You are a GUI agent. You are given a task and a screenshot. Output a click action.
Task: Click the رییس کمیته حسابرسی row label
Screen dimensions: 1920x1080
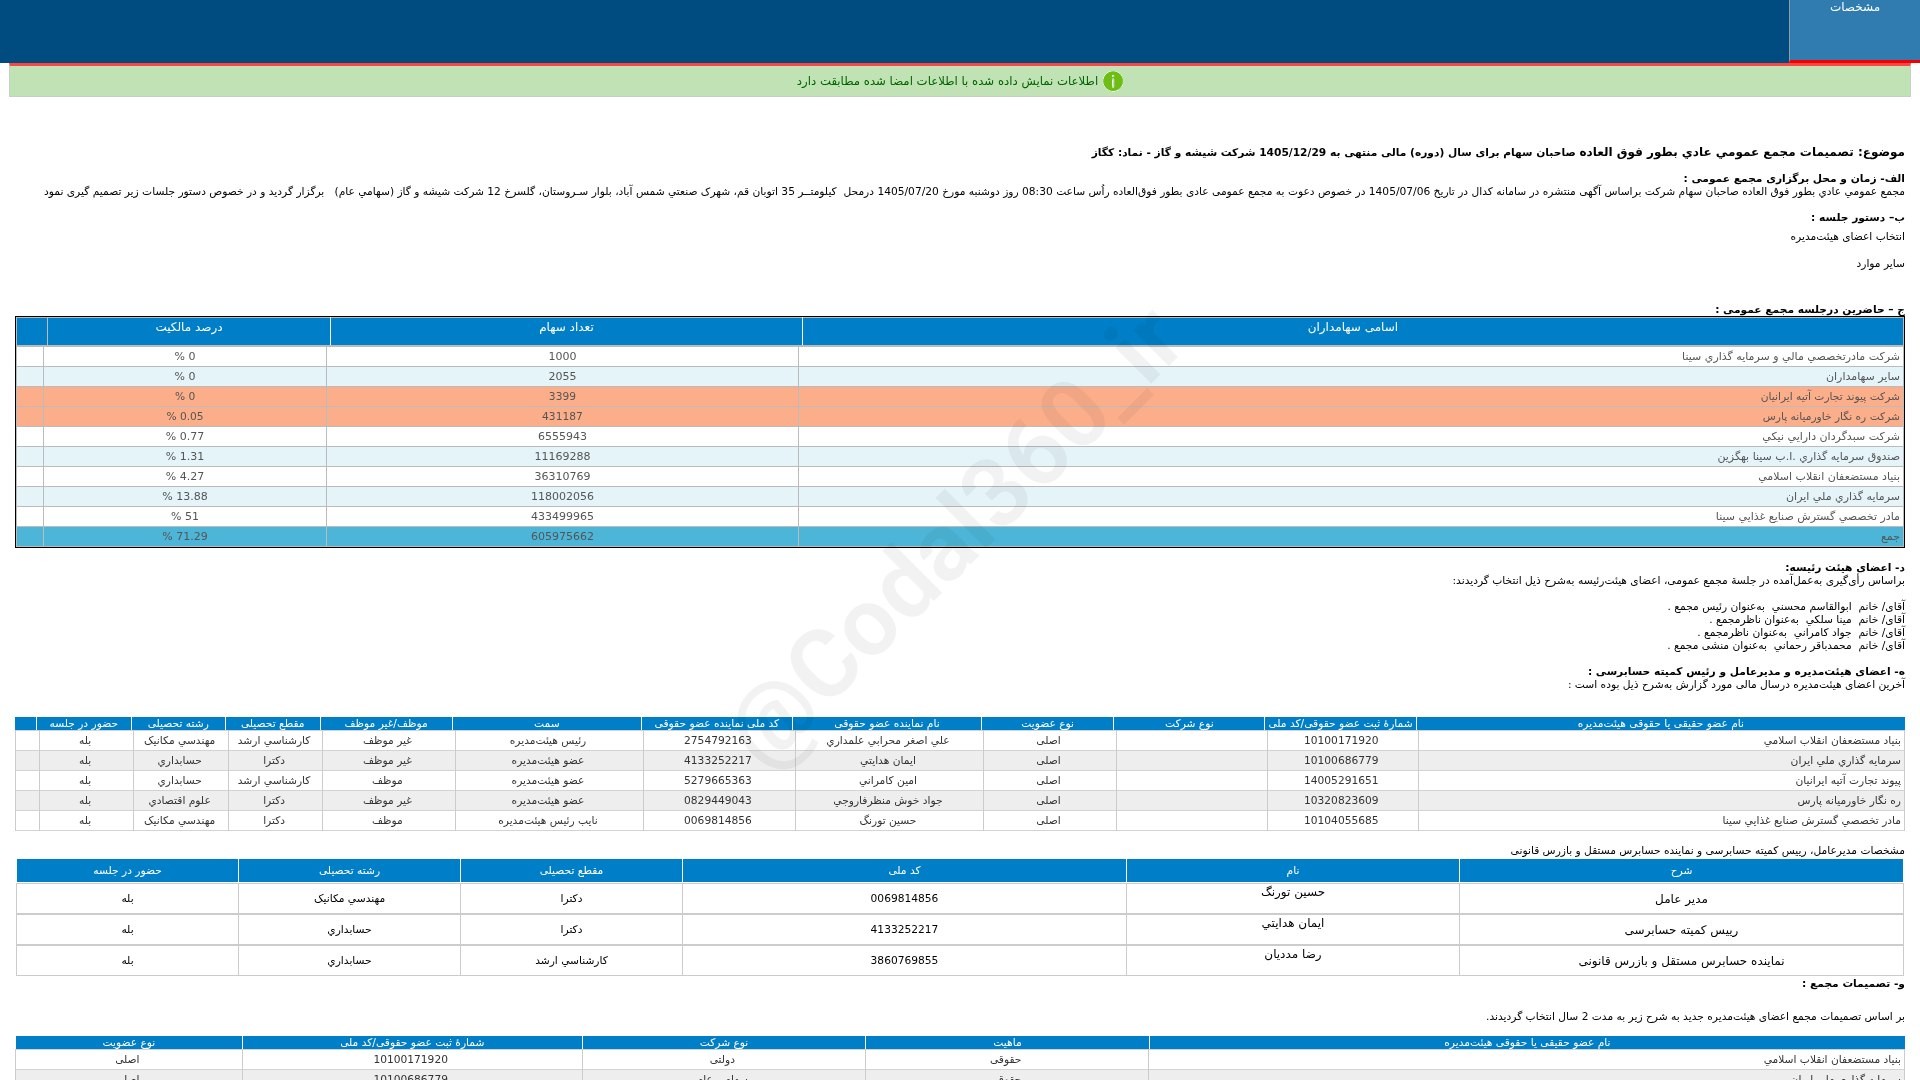pos(1681,930)
